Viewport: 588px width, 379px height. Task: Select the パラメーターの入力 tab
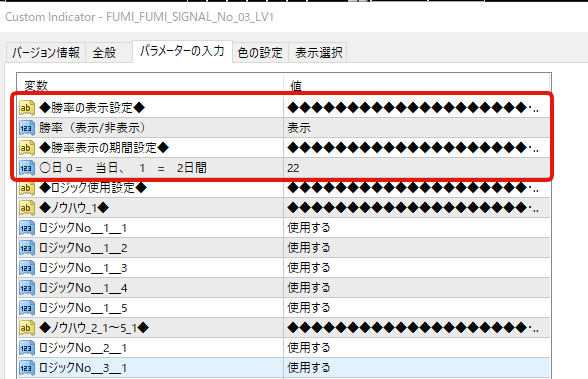pyautogui.click(x=182, y=51)
